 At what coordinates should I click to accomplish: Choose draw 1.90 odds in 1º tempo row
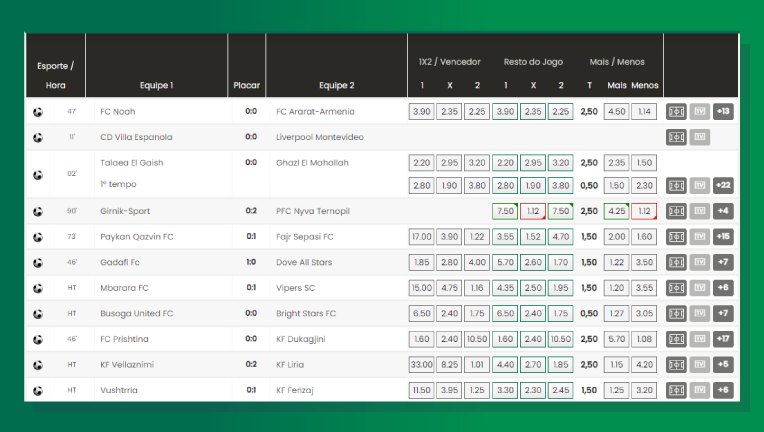449,186
